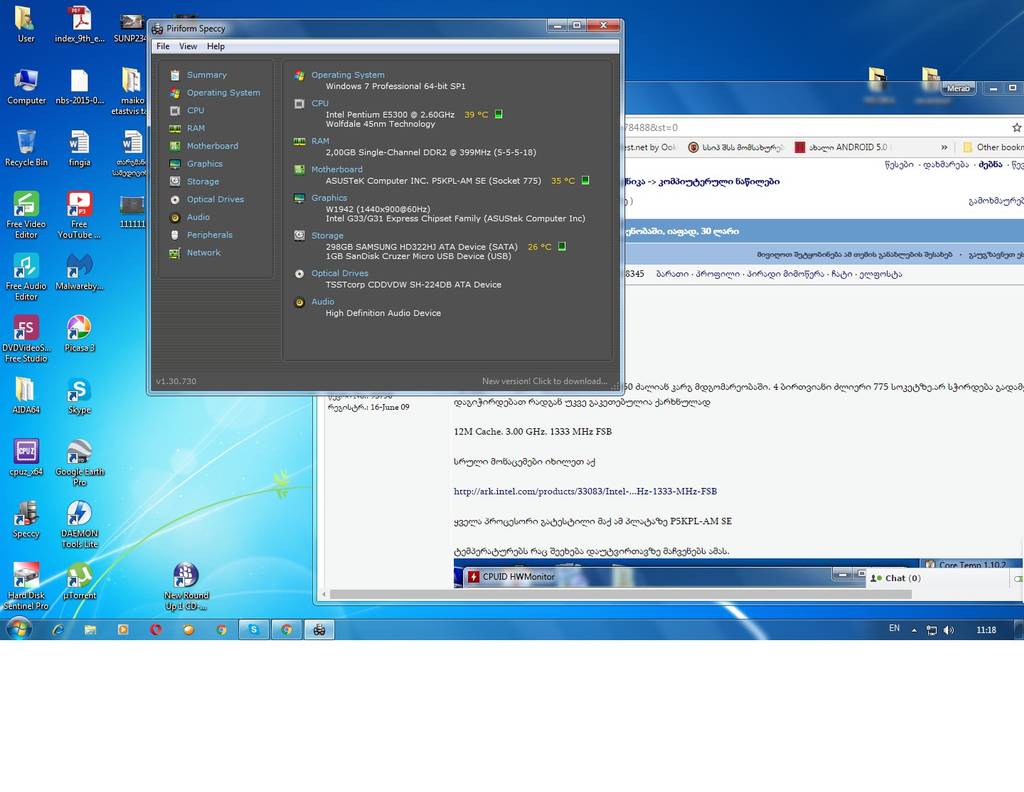This screenshot has height=792, width=1024.
Task: Select AIDA64 desktop folder
Action: pyautogui.click(x=26, y=396)
